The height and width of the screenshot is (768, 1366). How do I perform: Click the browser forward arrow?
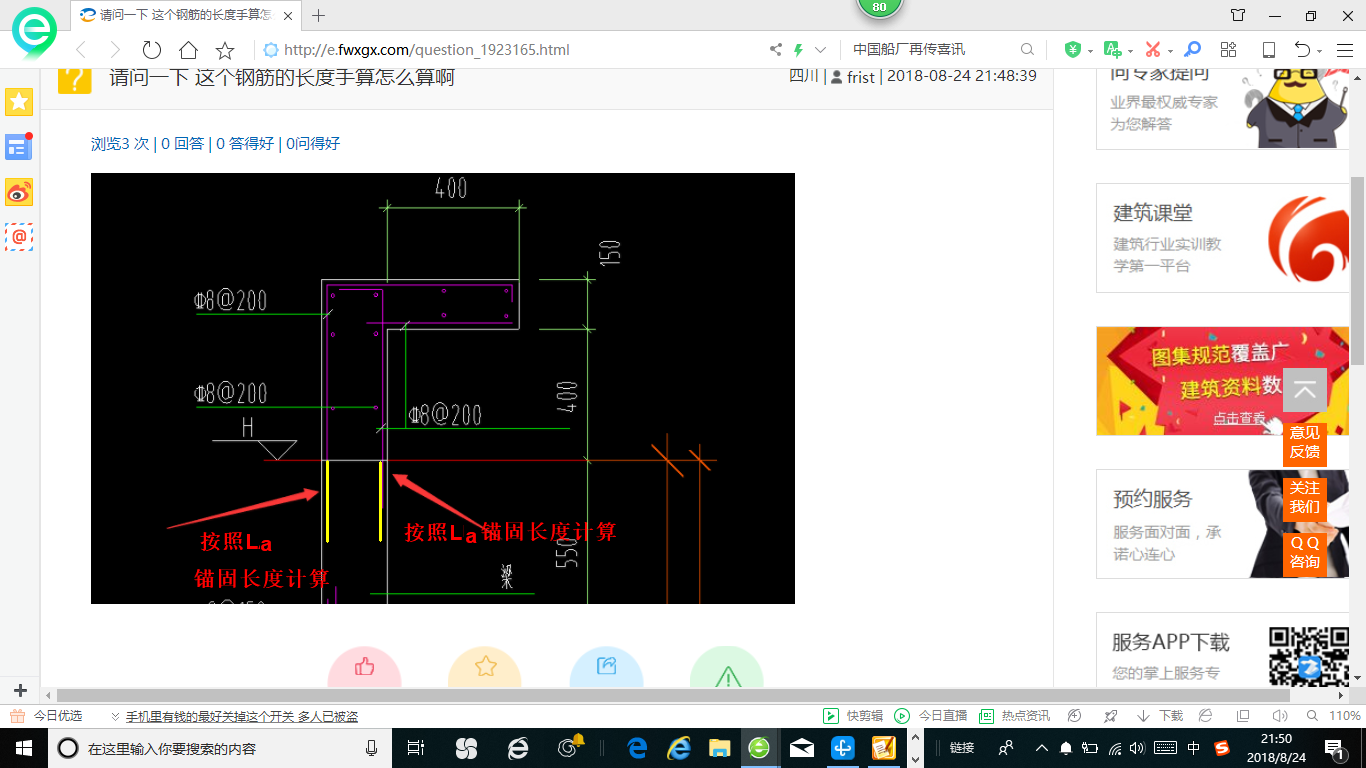115,50
